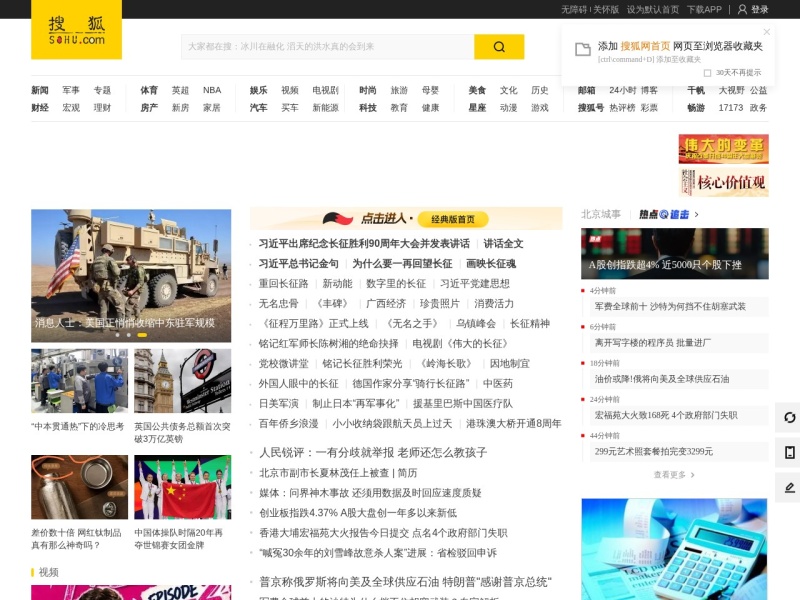Open 普京称俄罗斯将向美 headline
Image resolution: width=800 pixels, height=600 pixels.
(405, 582)
